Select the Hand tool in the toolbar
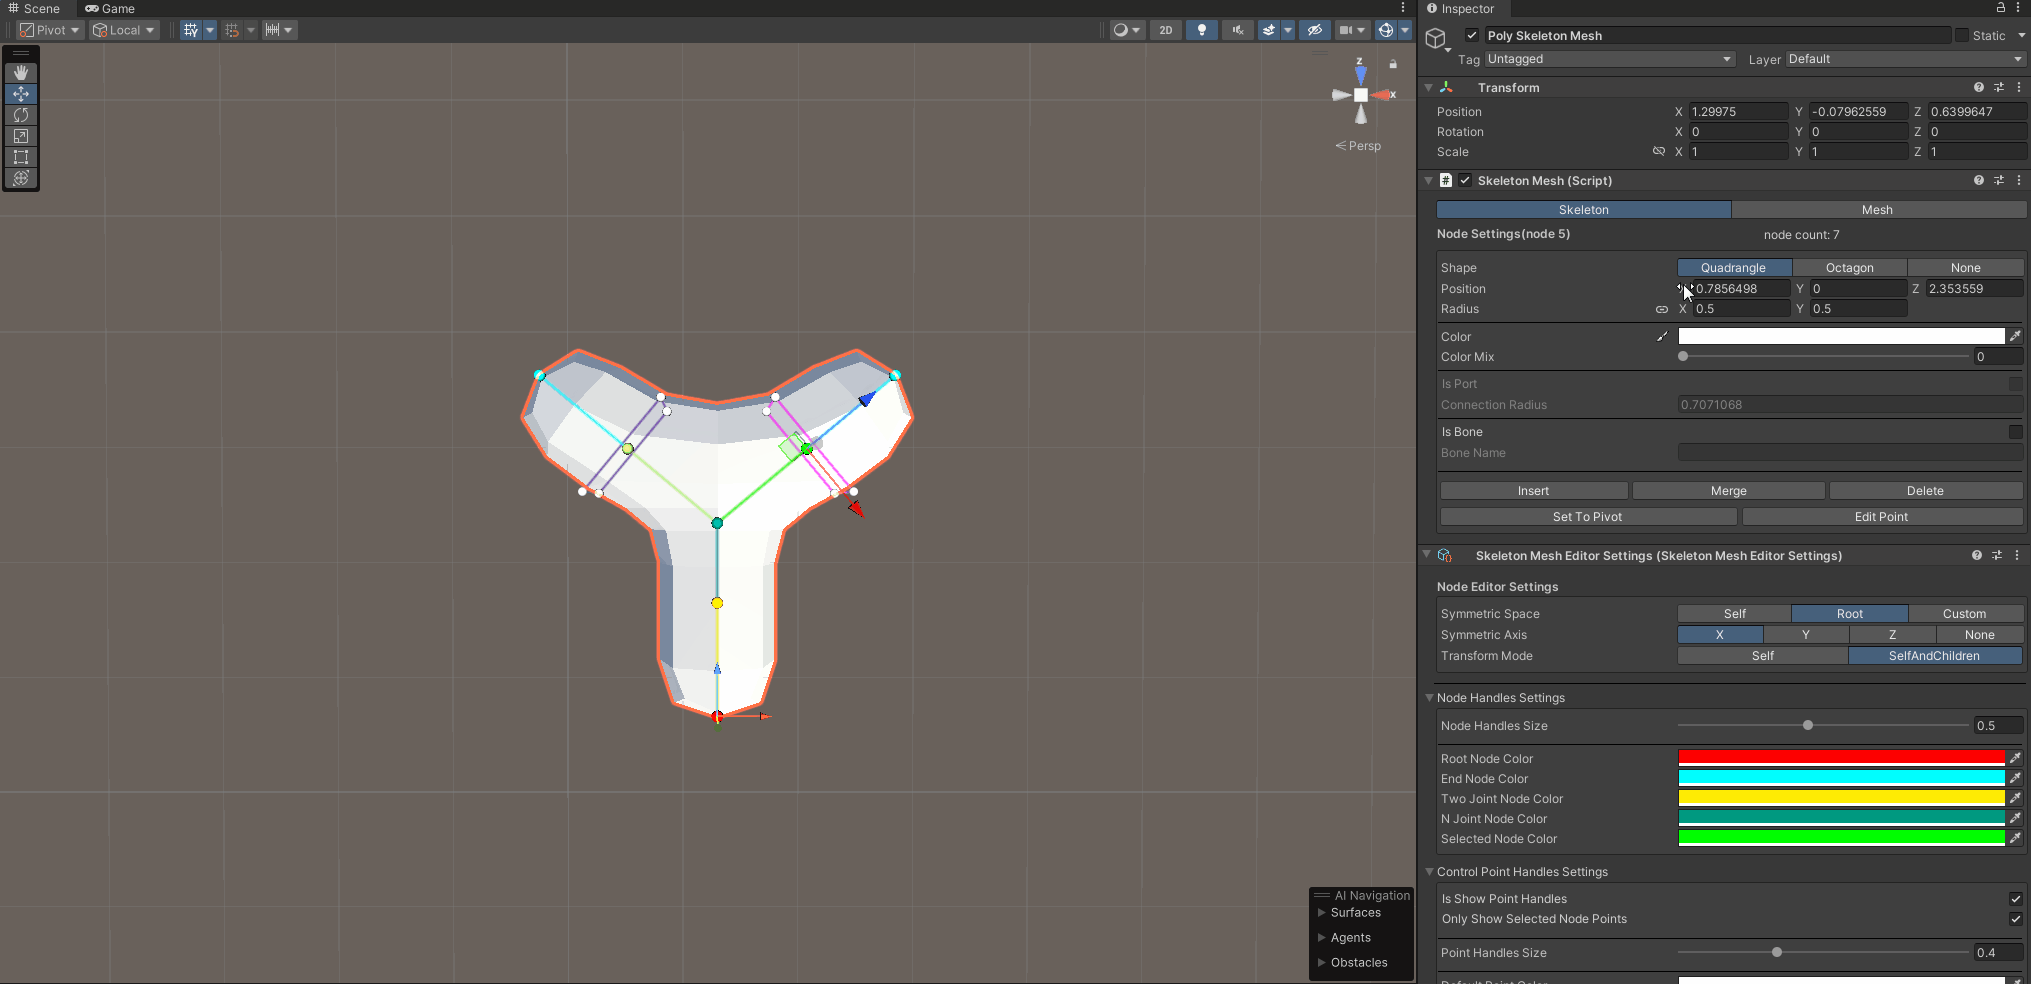The image size is (2031, 984). point(20,72)
